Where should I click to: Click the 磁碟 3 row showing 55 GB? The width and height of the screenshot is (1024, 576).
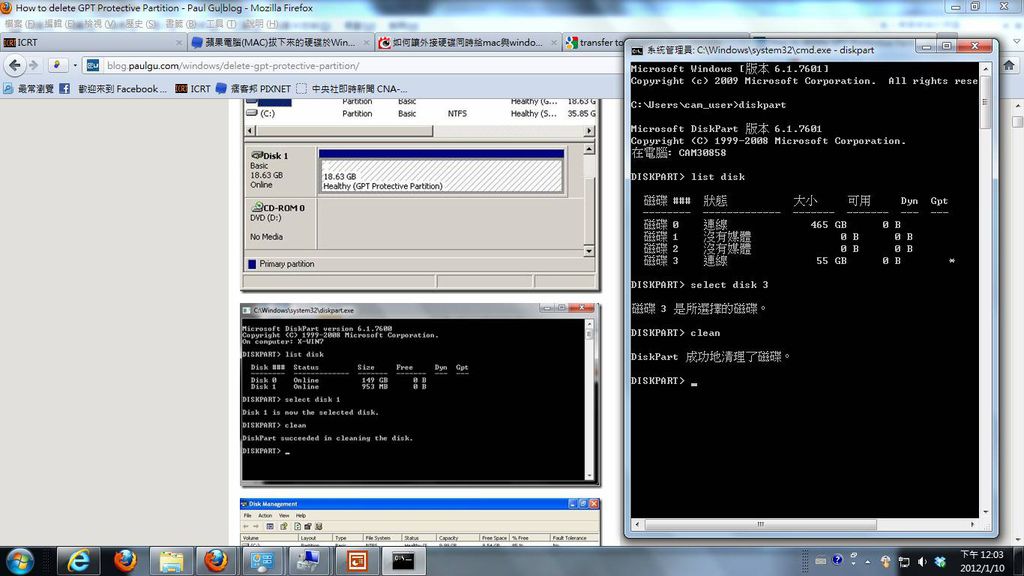(x=798, y=261)
